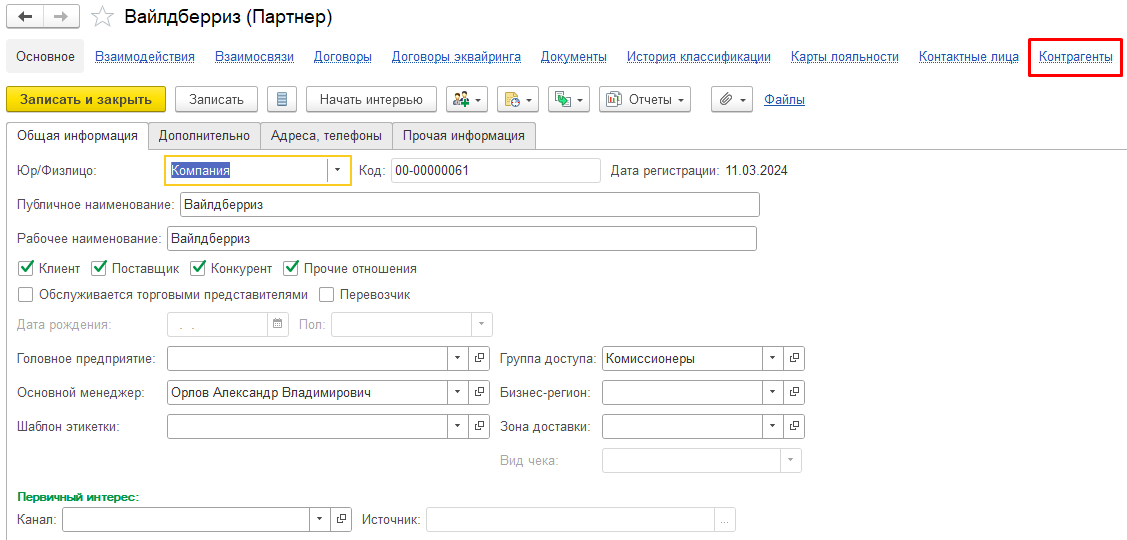The height and width of the screenshot is (540, 1127).
Task: Open the create-based-on green icon dropdown
Action: (x=569, y=100)
